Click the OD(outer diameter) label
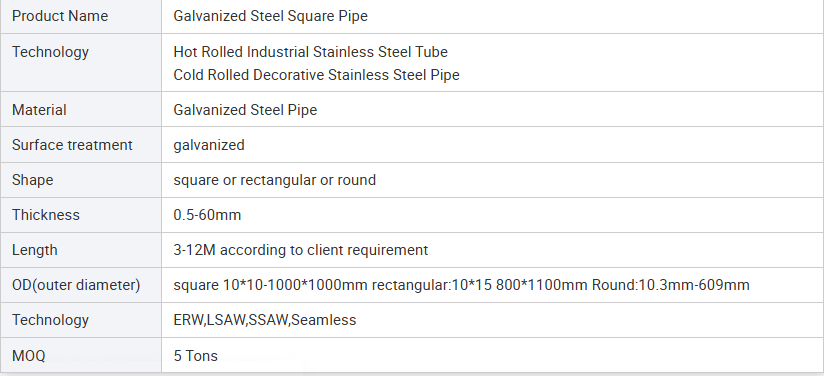 pos(76,284)
